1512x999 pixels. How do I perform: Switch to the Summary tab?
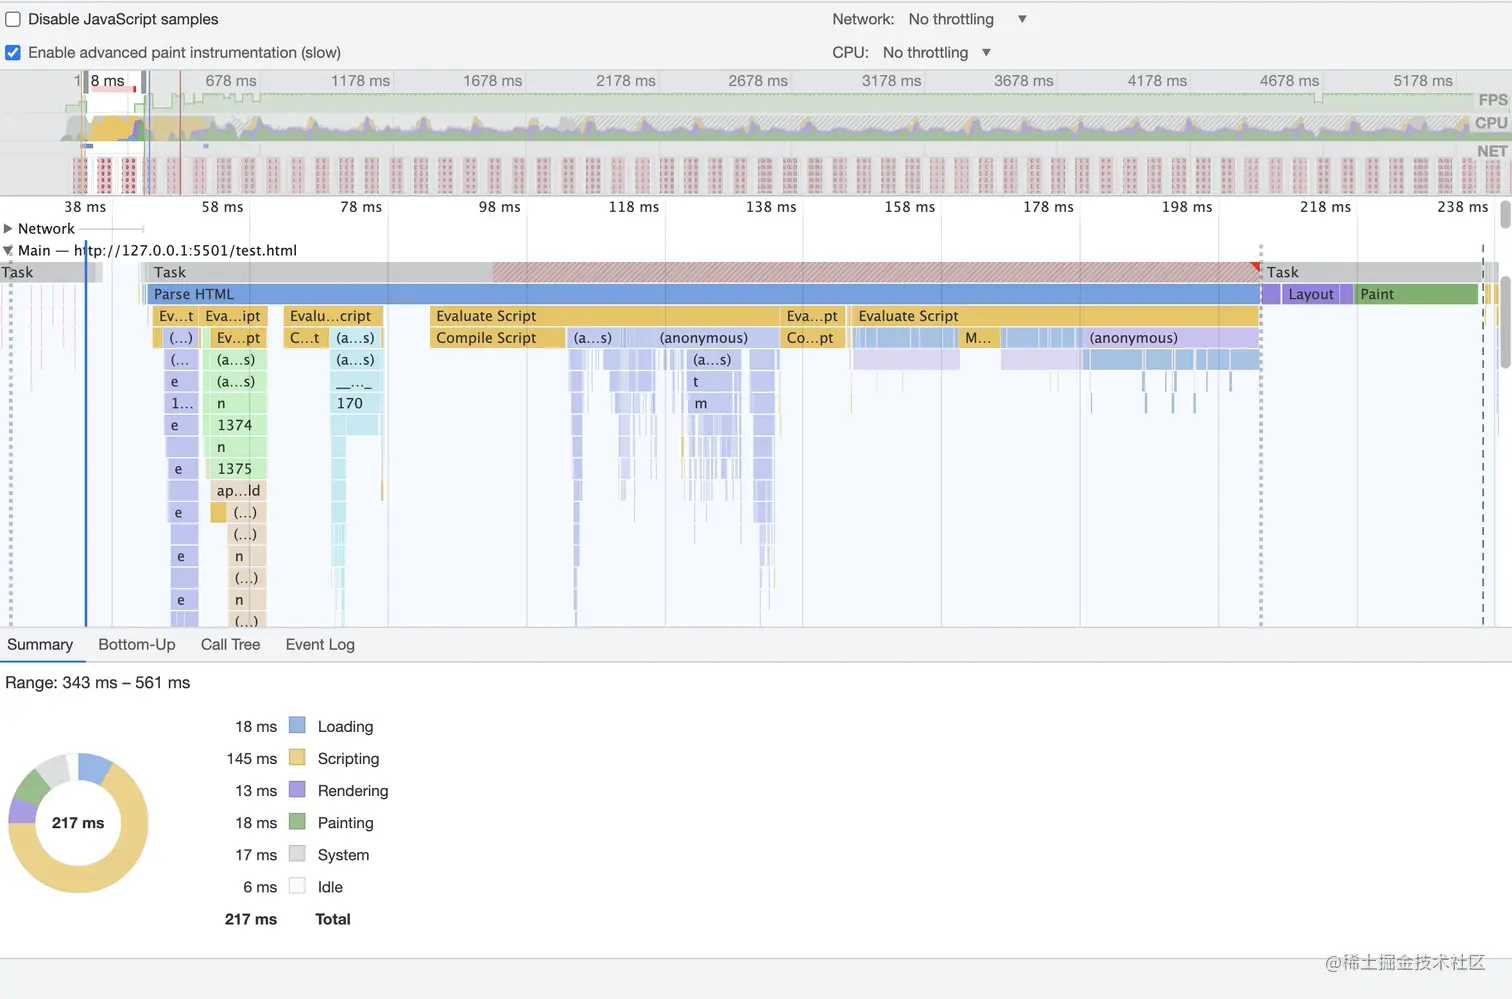pyautogui.click(x=40, y=645)
